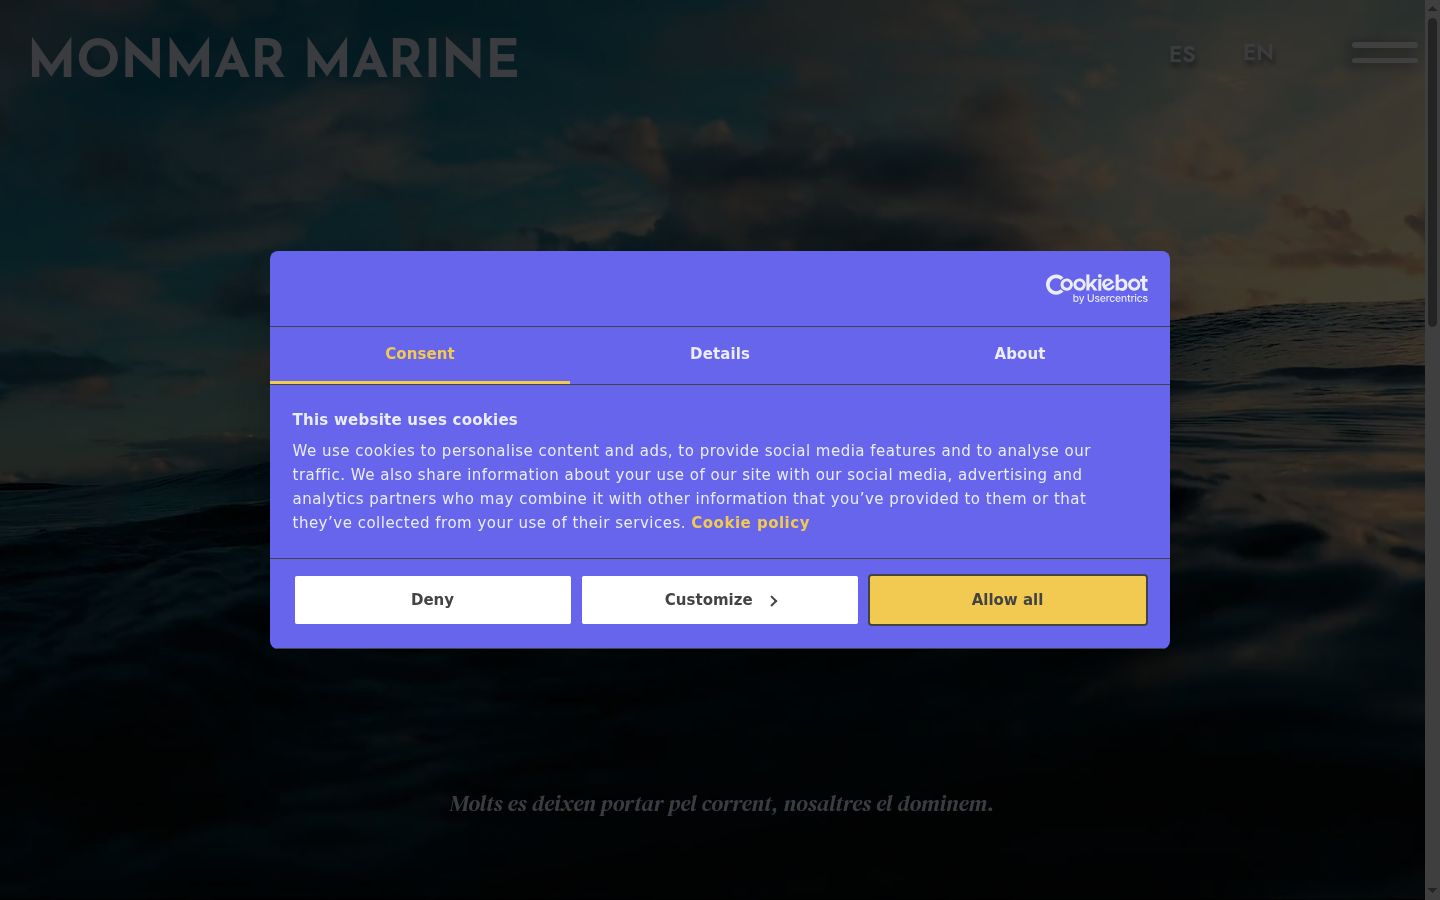Image resolution: width=1440 pixels, height=900 pixels.
Task: Open the Details tab
Action: pos(720,354)
